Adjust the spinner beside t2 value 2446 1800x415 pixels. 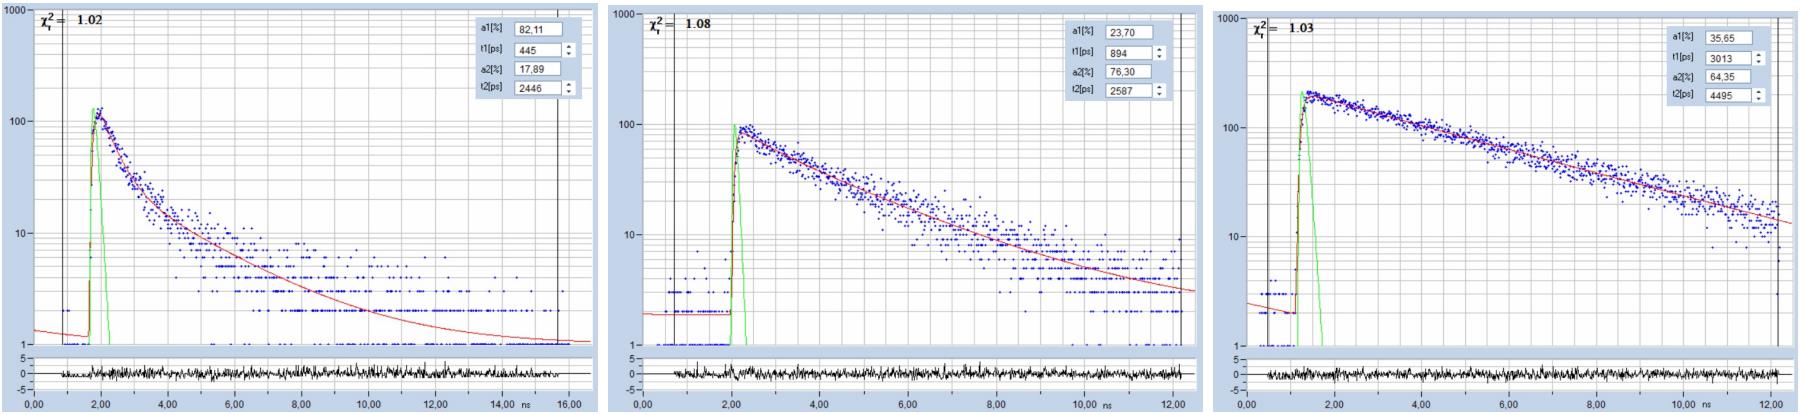[x=569, y=88]
